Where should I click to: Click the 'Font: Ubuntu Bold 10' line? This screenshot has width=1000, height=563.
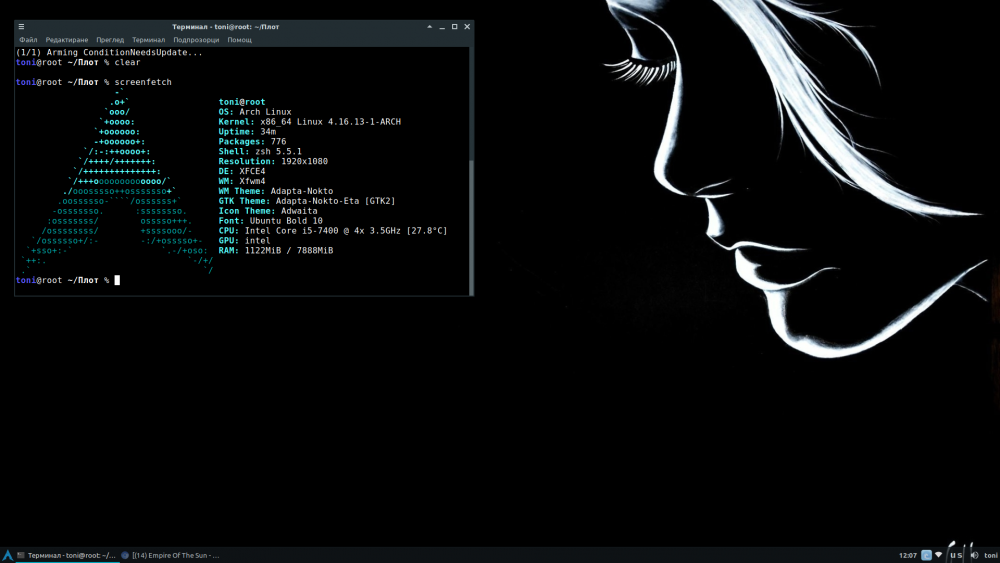tap(270, 221)
